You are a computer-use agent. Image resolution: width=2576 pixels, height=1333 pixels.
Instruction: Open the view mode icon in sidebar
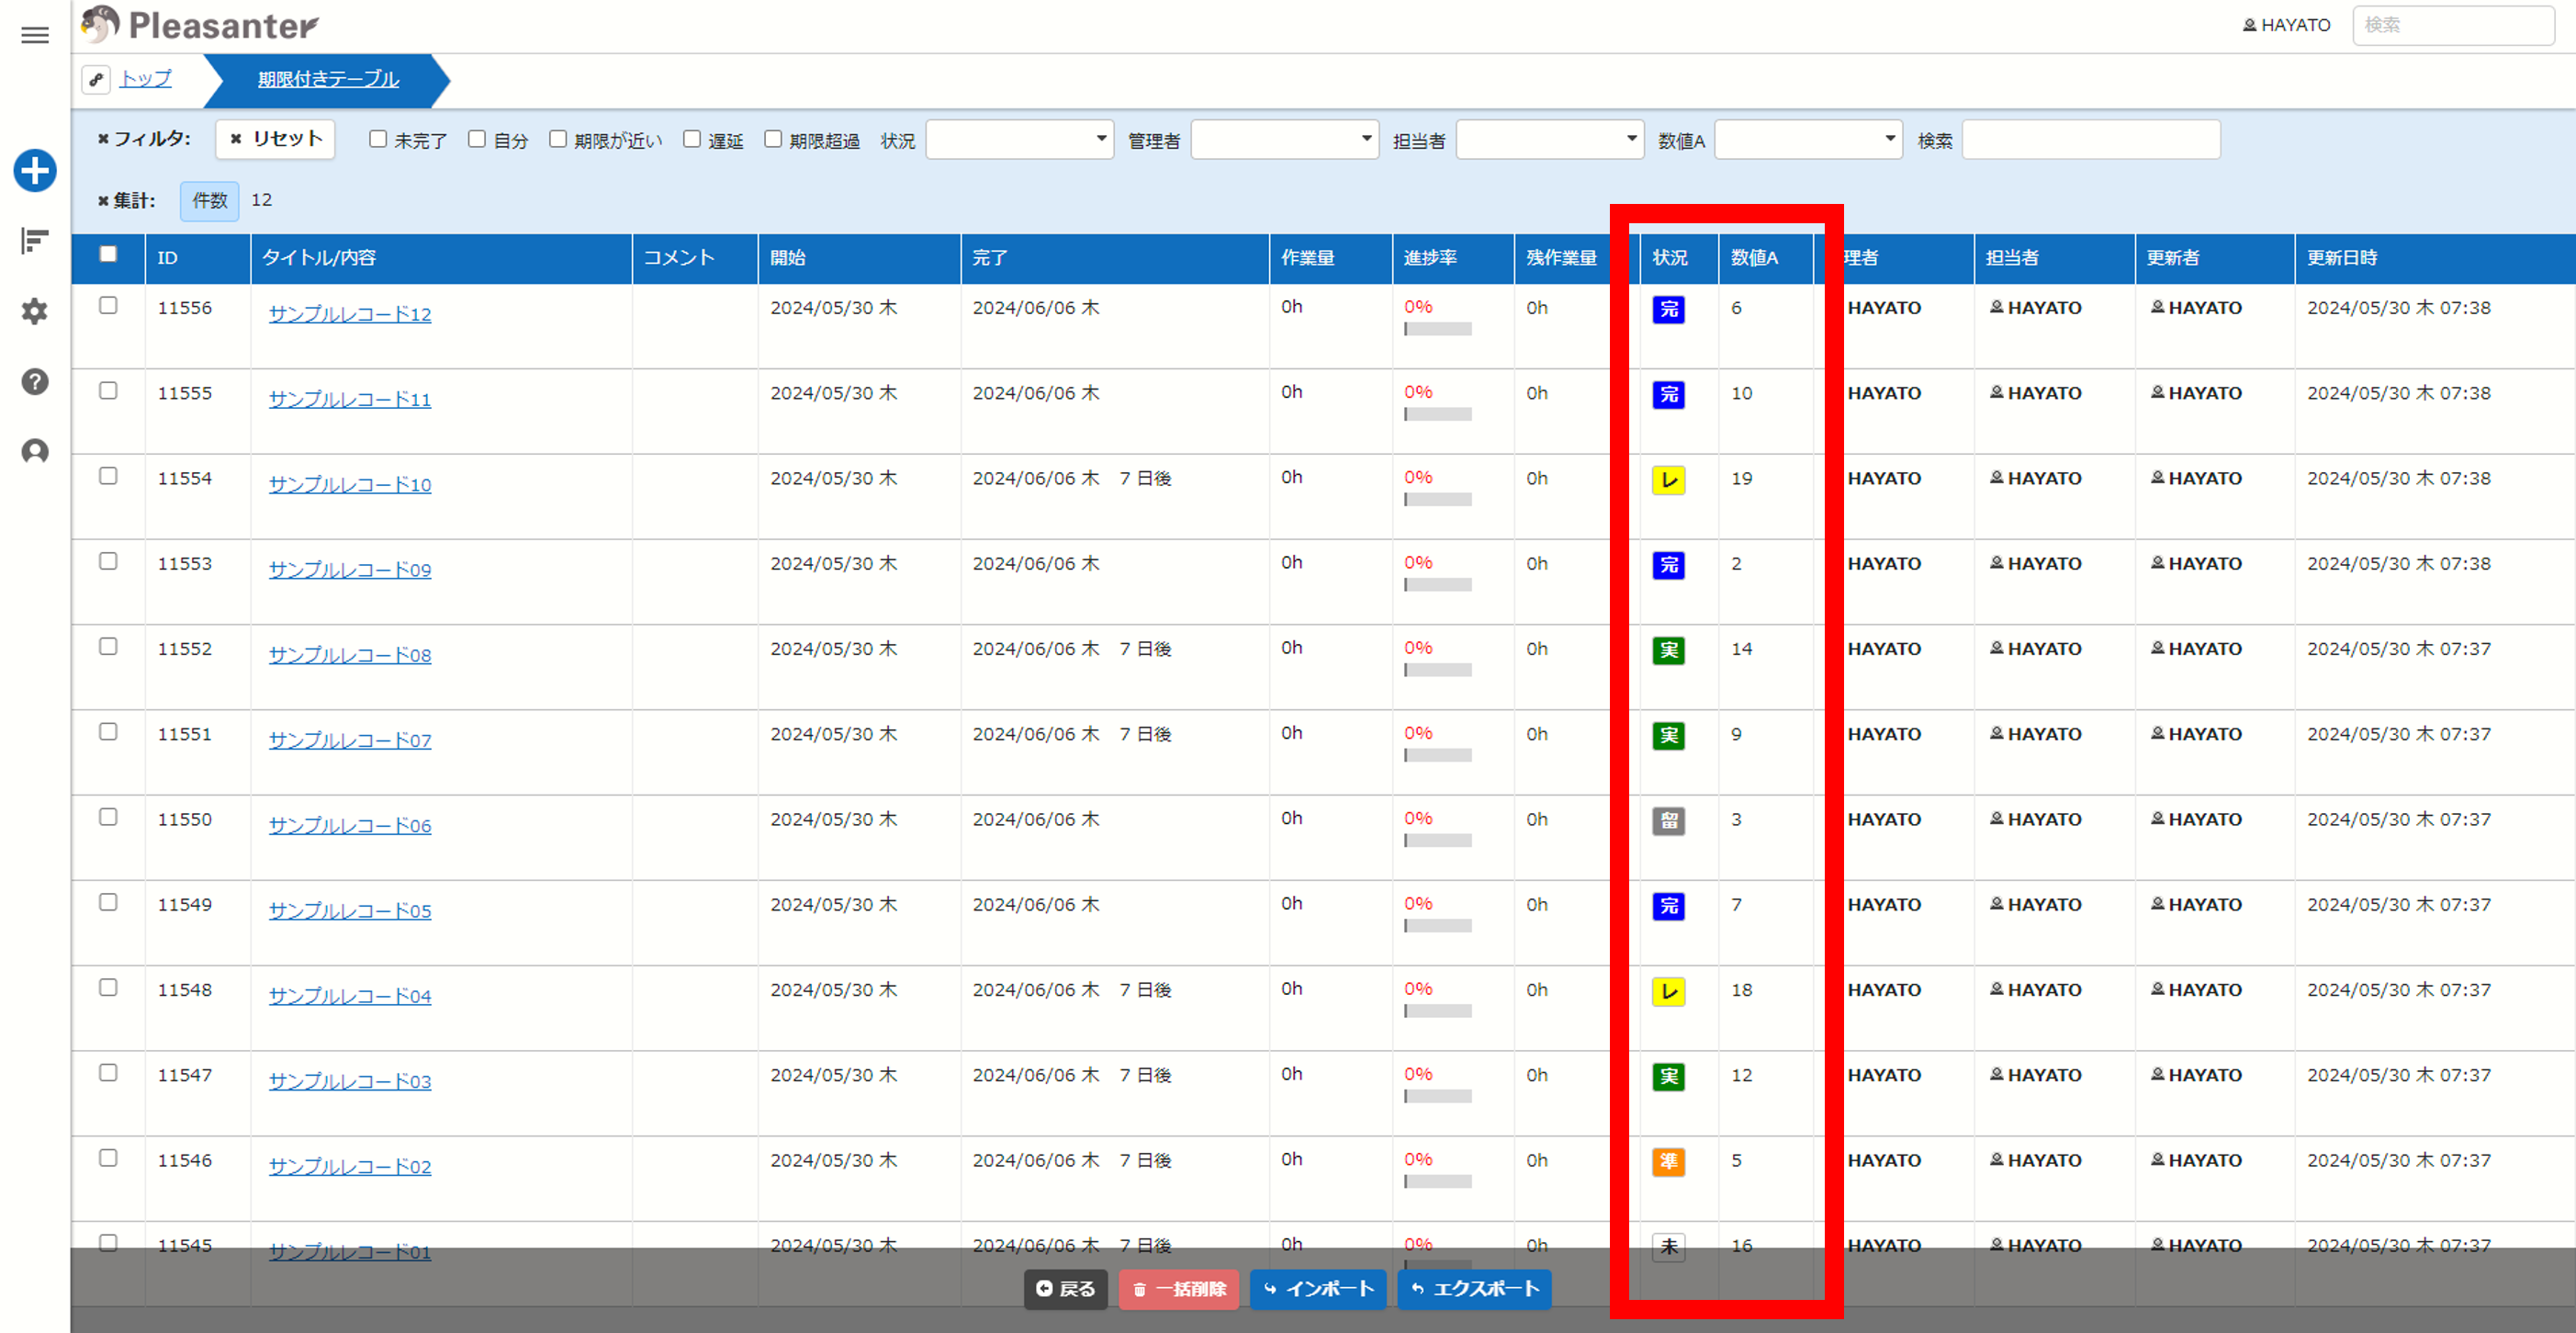click(x=35, y=241)
